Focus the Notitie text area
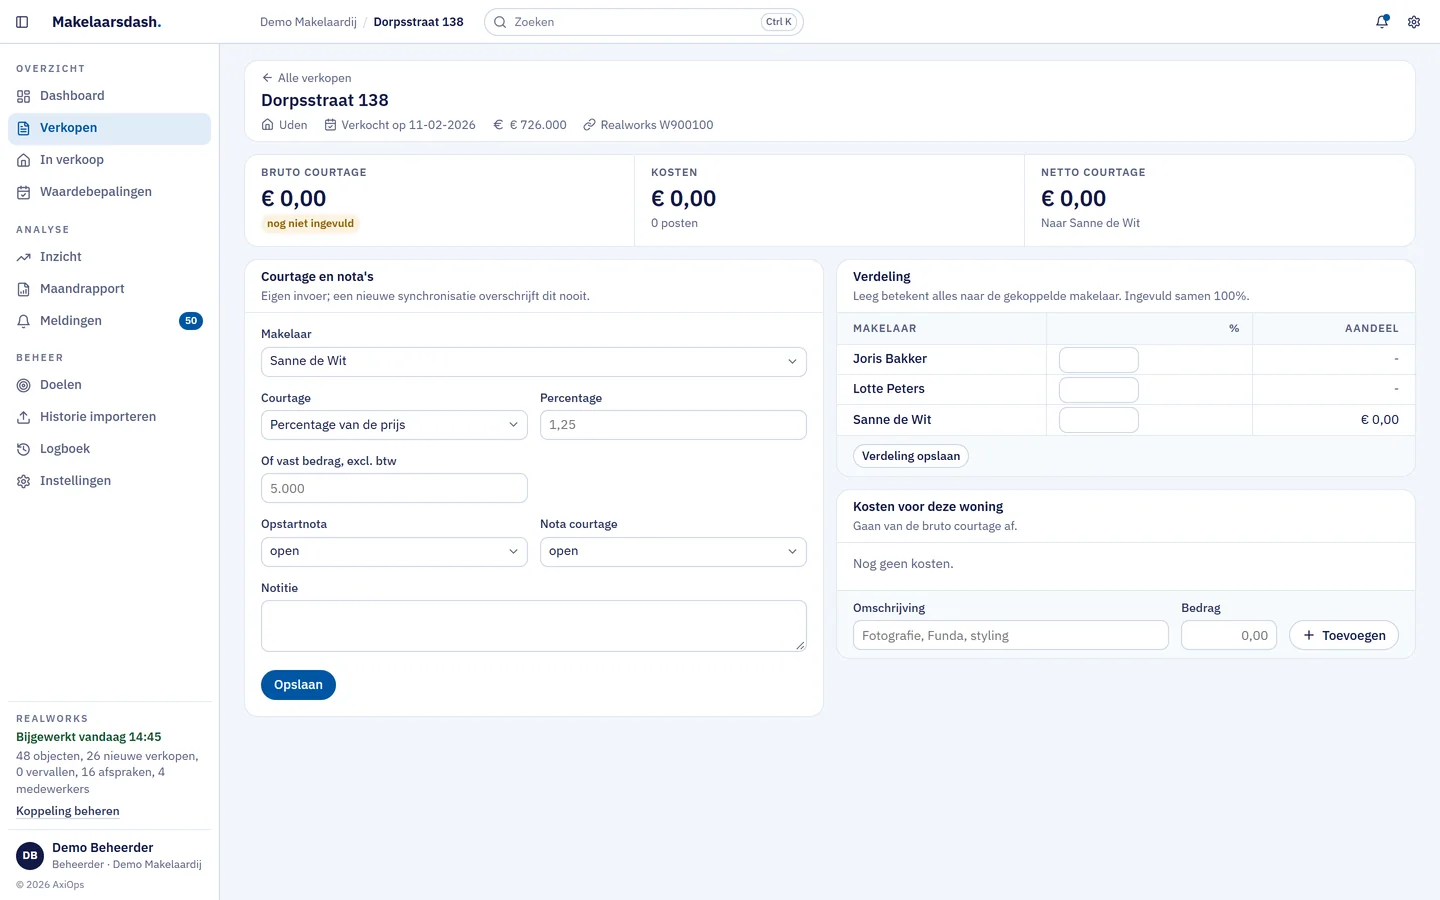Screen dimensions: 1440x900 534,626
